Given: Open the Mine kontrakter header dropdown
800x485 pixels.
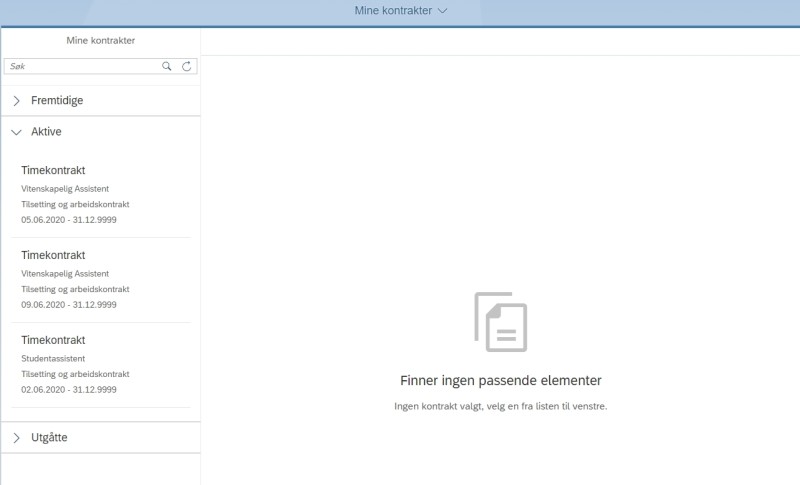Looking at the screenshot, I should click(401, 11).
